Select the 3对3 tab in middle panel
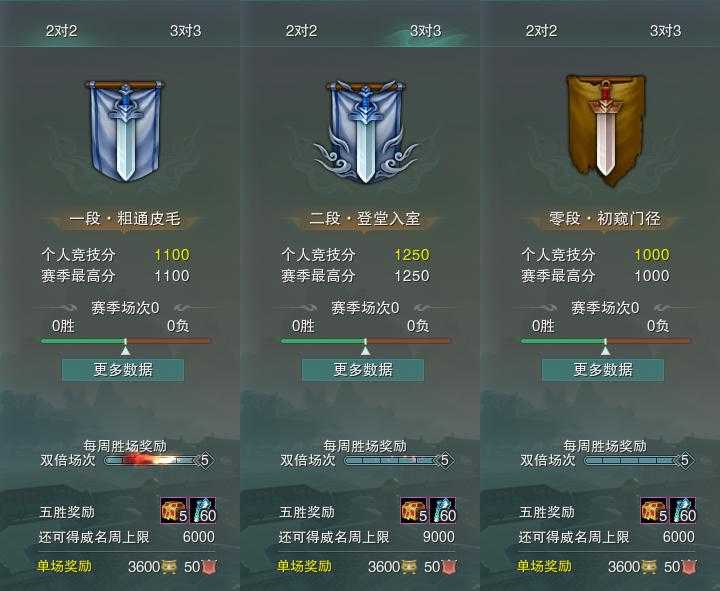The image size is (720, 591). [425, 31]
